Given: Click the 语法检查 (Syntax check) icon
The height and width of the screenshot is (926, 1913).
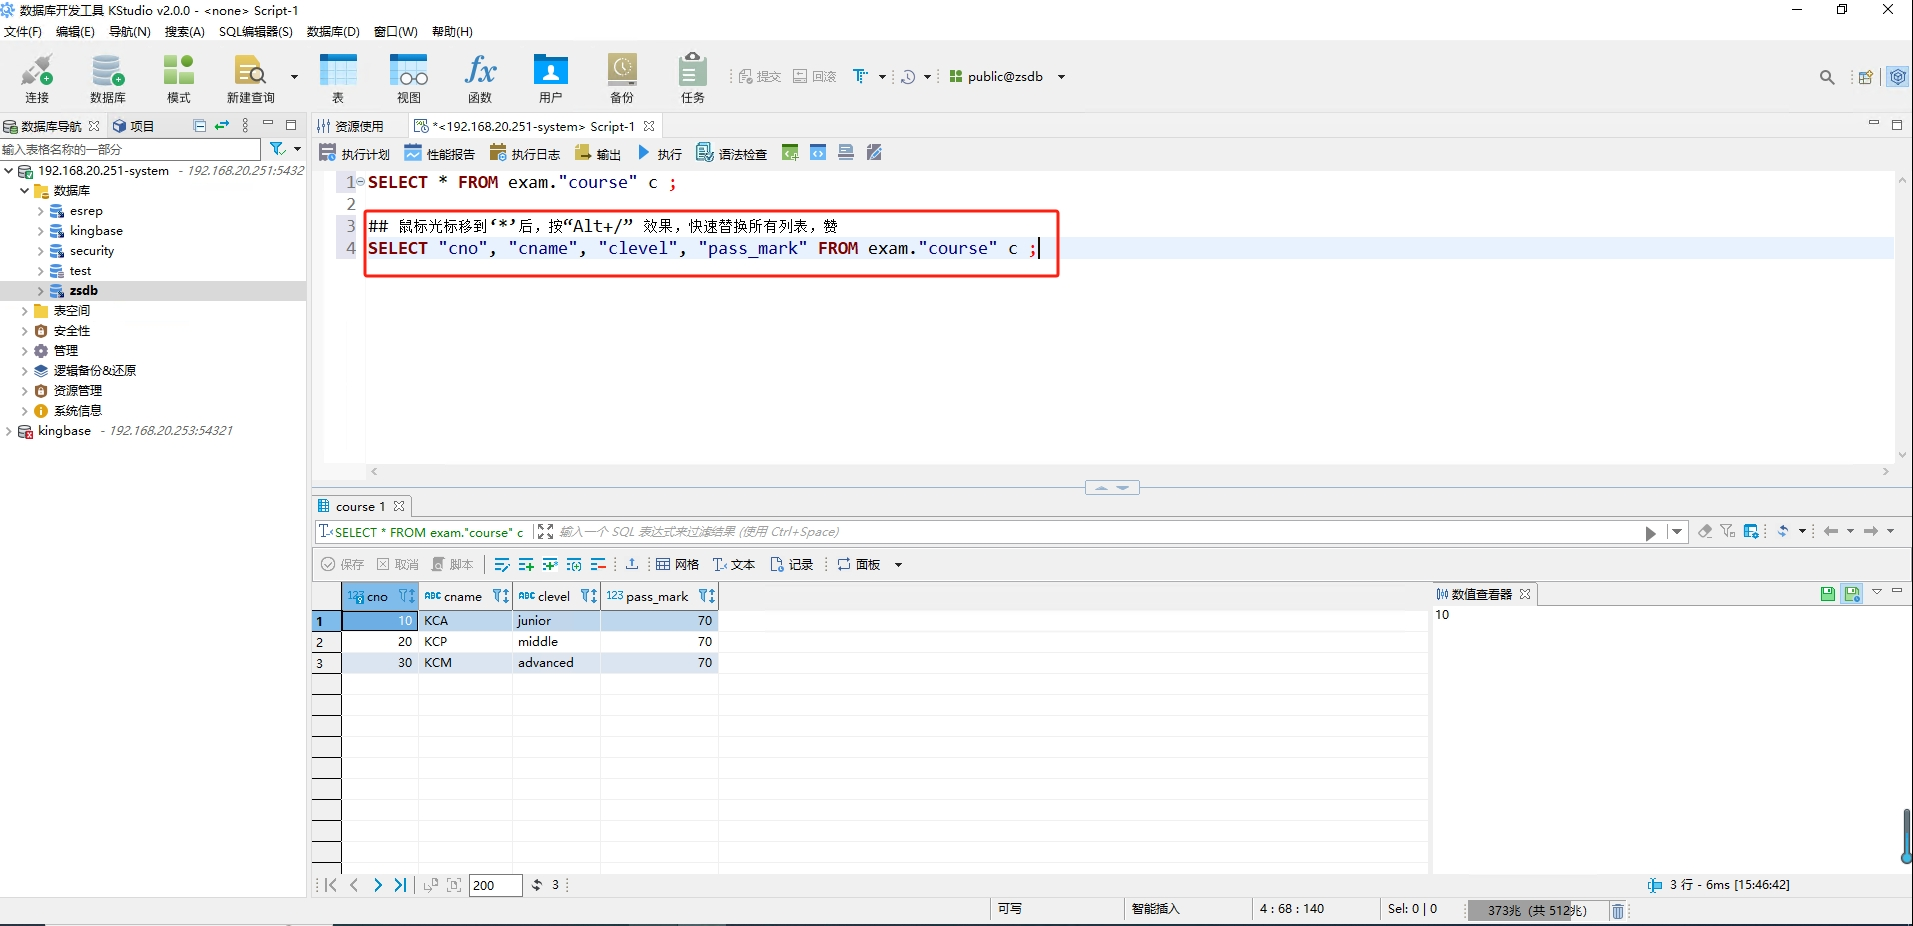Looking at the screenshot, I should click(731, 153).
